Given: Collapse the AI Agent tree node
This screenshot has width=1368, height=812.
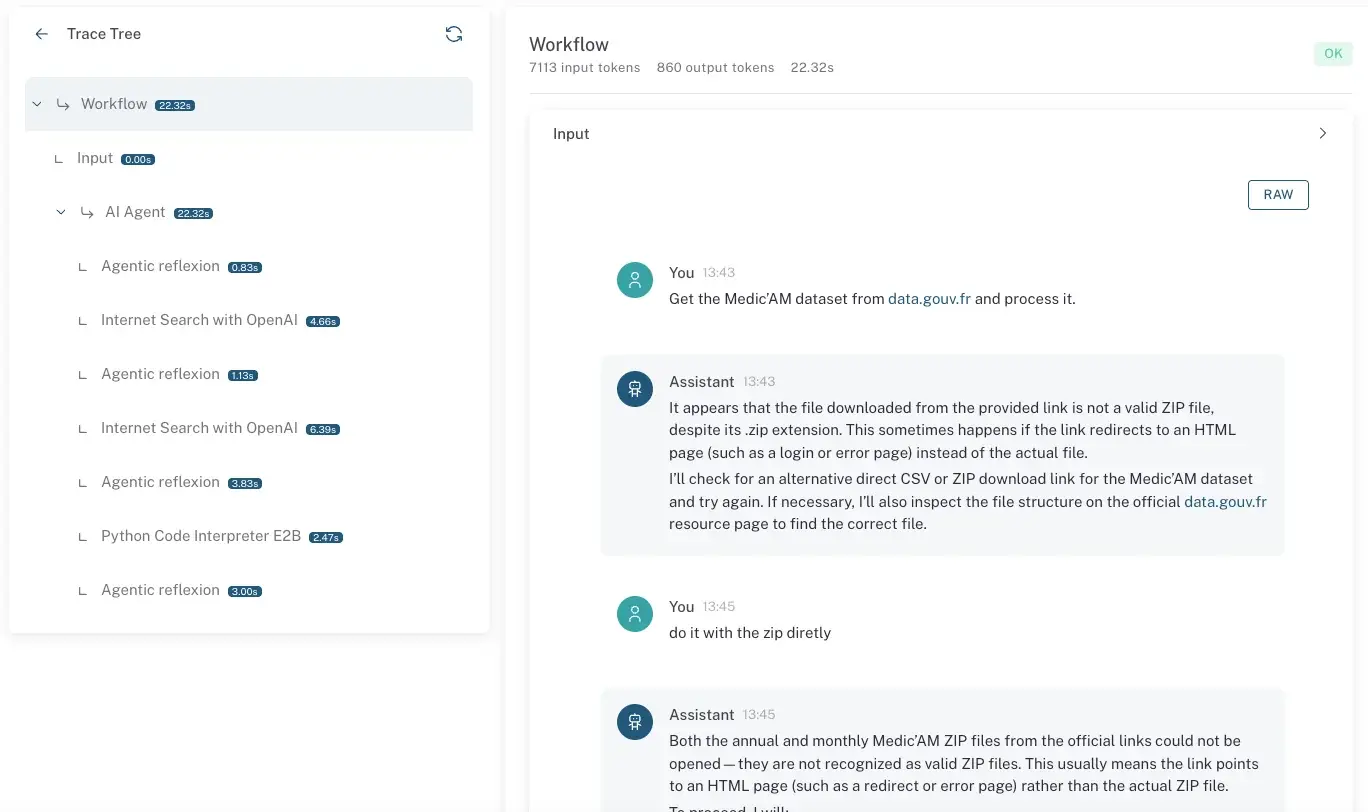Looking at the screenshot, I should point(61,212).
